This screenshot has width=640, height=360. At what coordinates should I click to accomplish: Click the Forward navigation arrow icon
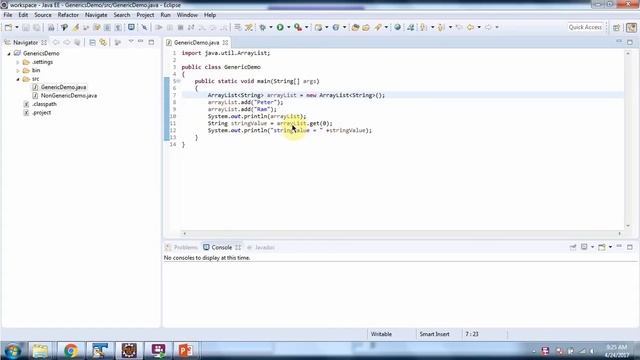489,27
